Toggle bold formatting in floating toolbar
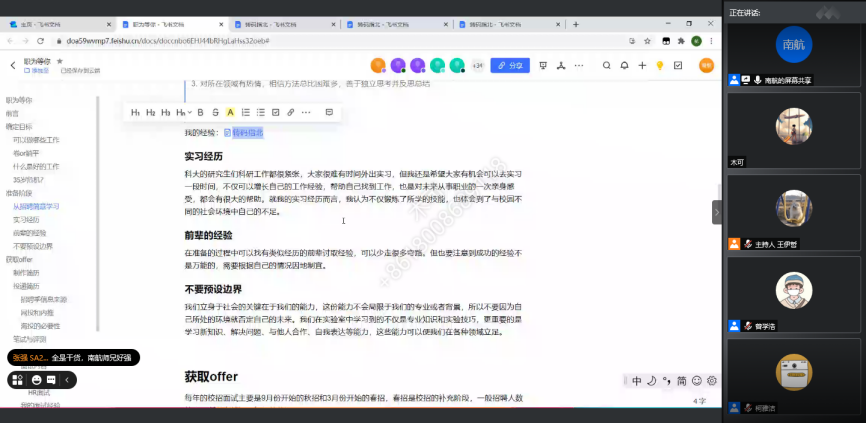Viewport: 866px width, 423px height. (200, 112)
